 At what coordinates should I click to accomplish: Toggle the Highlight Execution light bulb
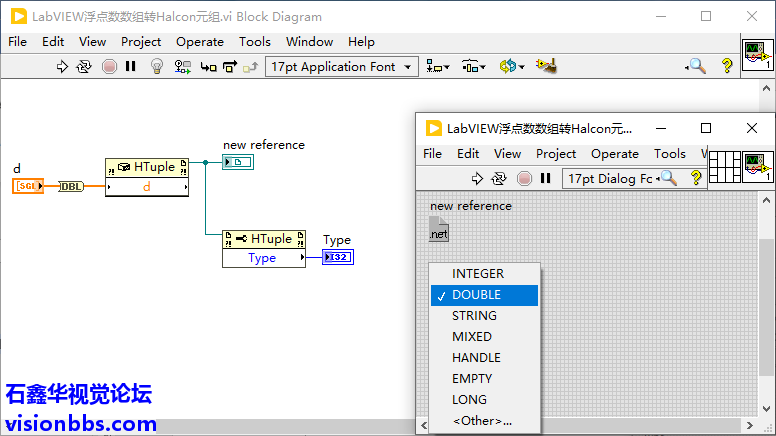click(x=156, y=67)
